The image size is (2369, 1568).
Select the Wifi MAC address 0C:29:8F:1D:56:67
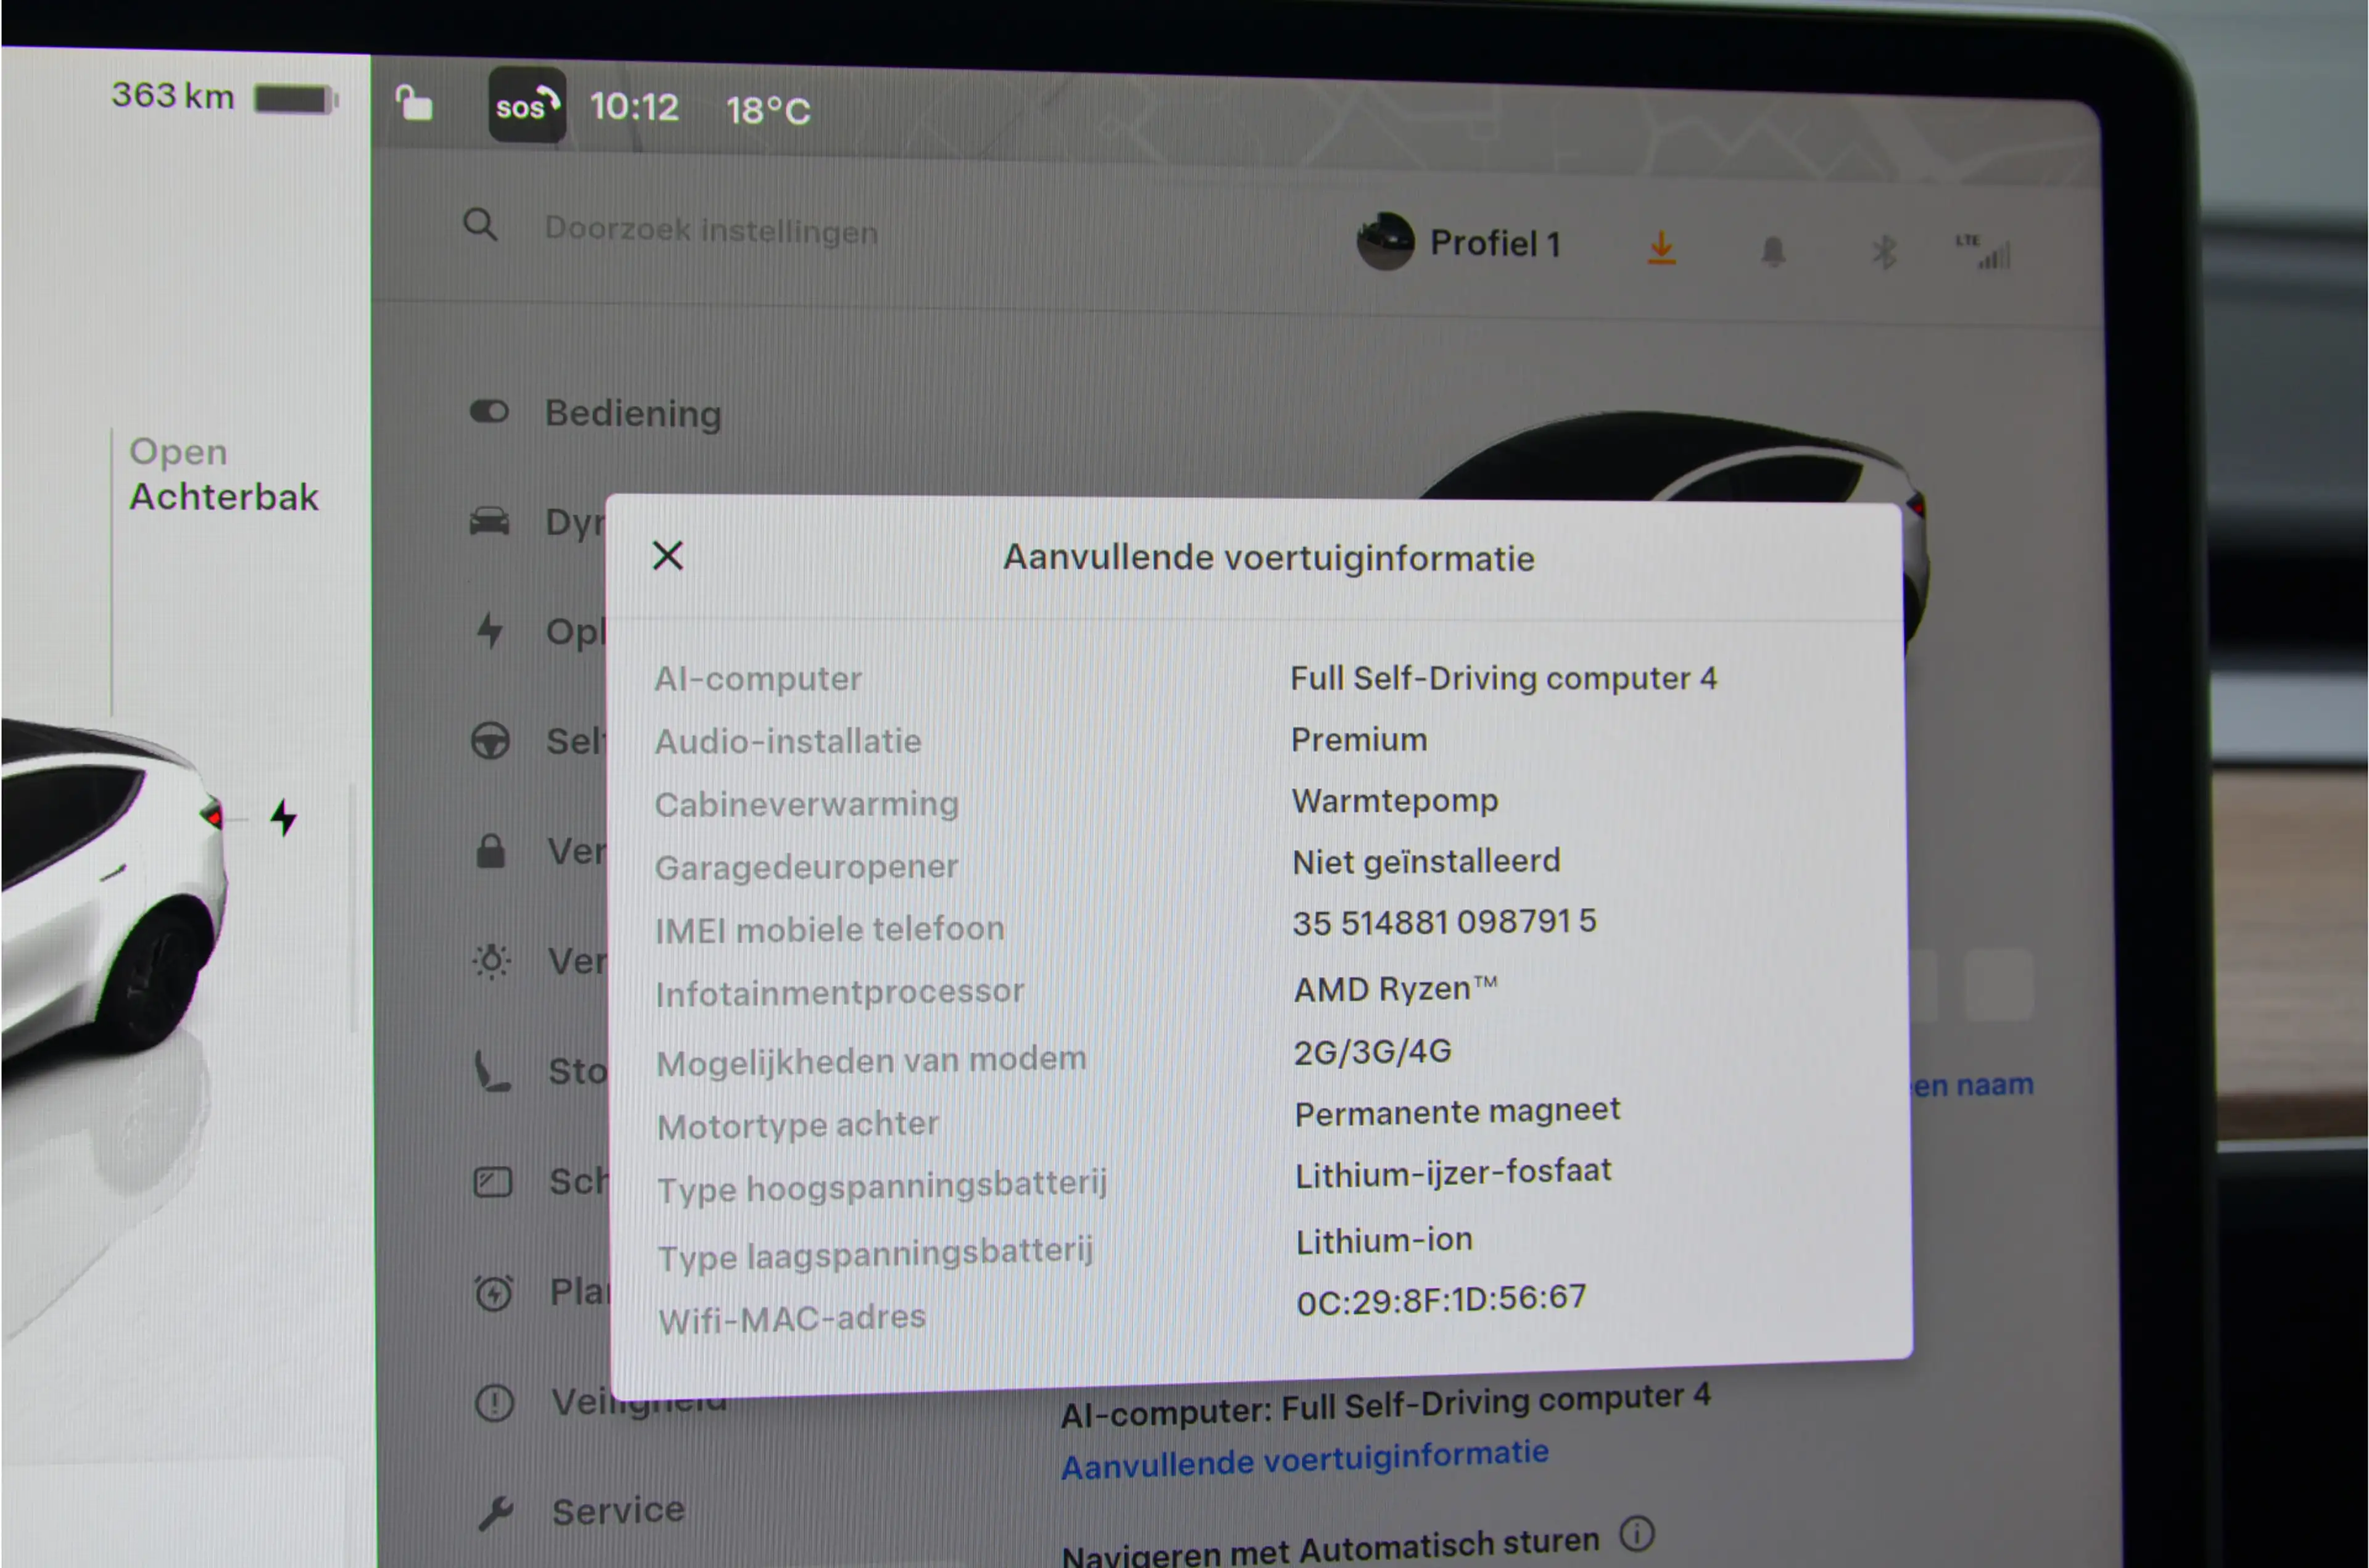click(1441, 1299)
